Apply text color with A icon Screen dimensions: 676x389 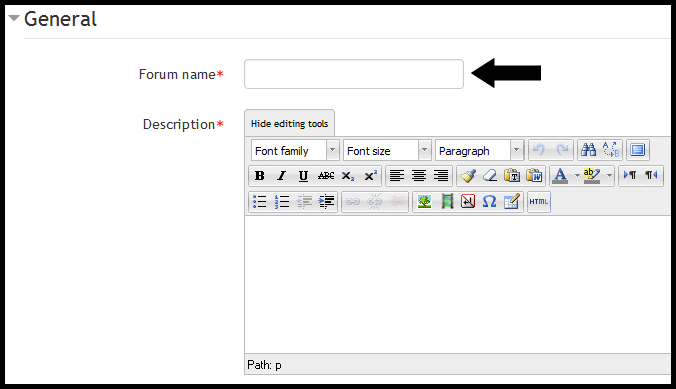coord(560,176)
